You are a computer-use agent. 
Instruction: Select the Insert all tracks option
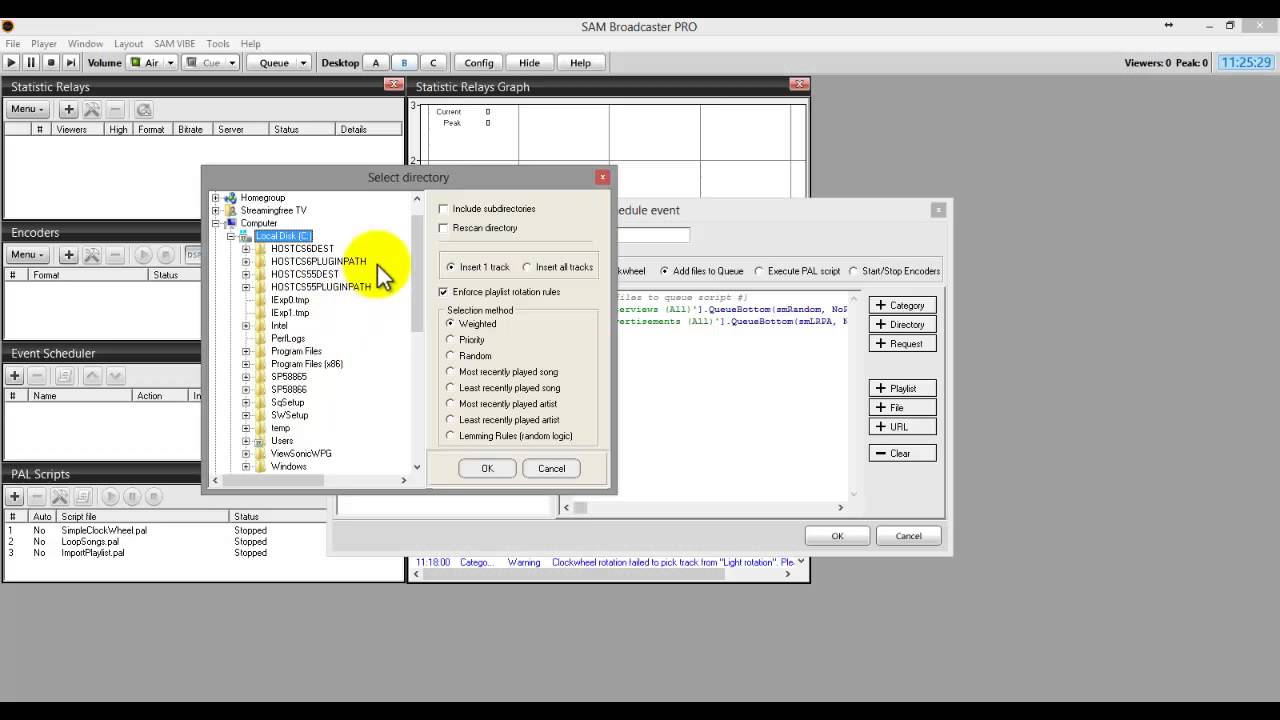tap(527, 267)
